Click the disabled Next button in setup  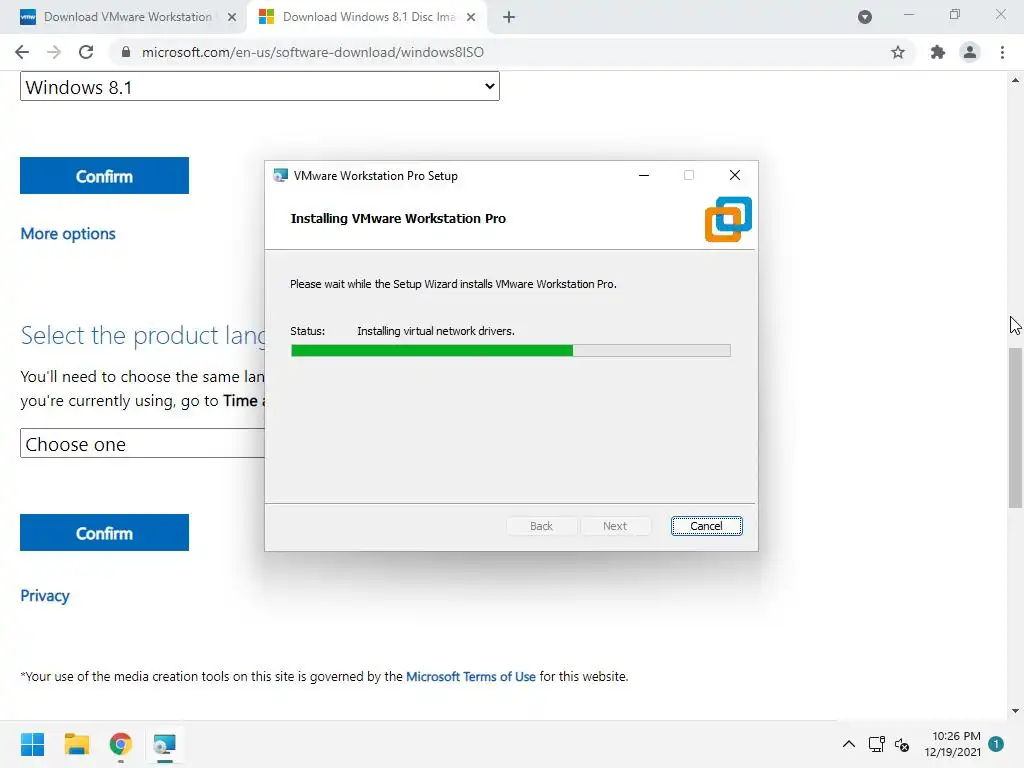pos(615,526)
